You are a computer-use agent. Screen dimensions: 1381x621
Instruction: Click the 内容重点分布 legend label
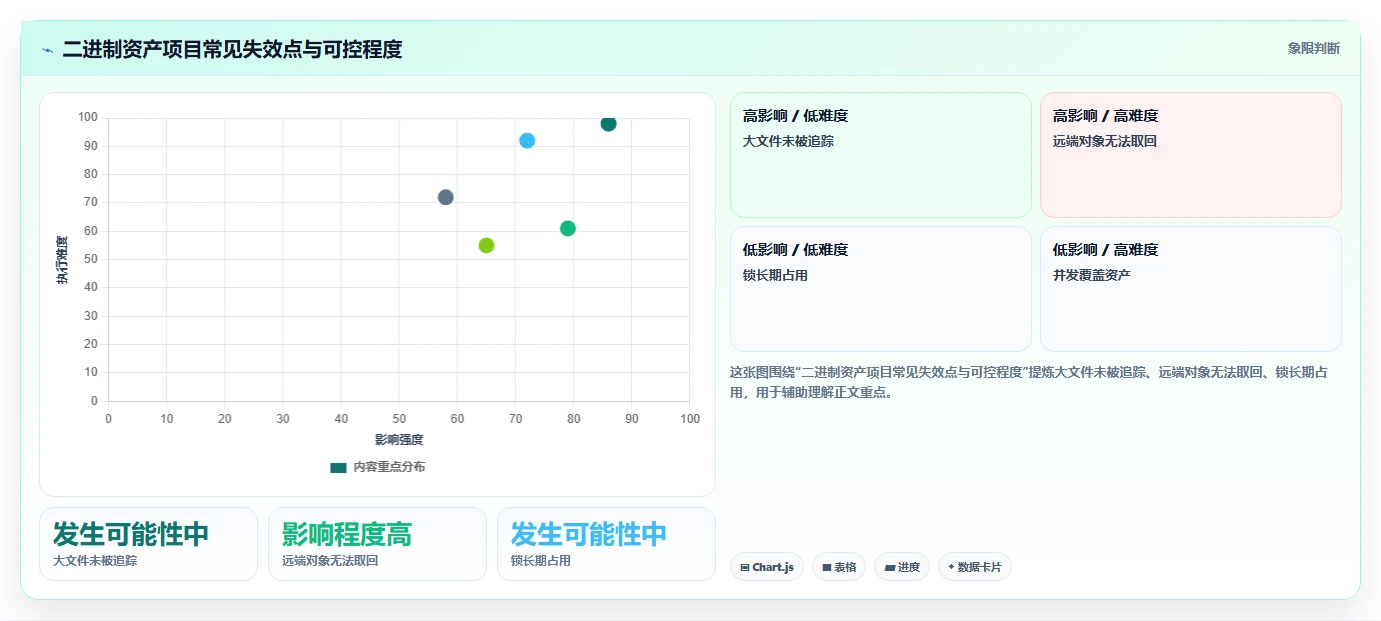(389, 467)
